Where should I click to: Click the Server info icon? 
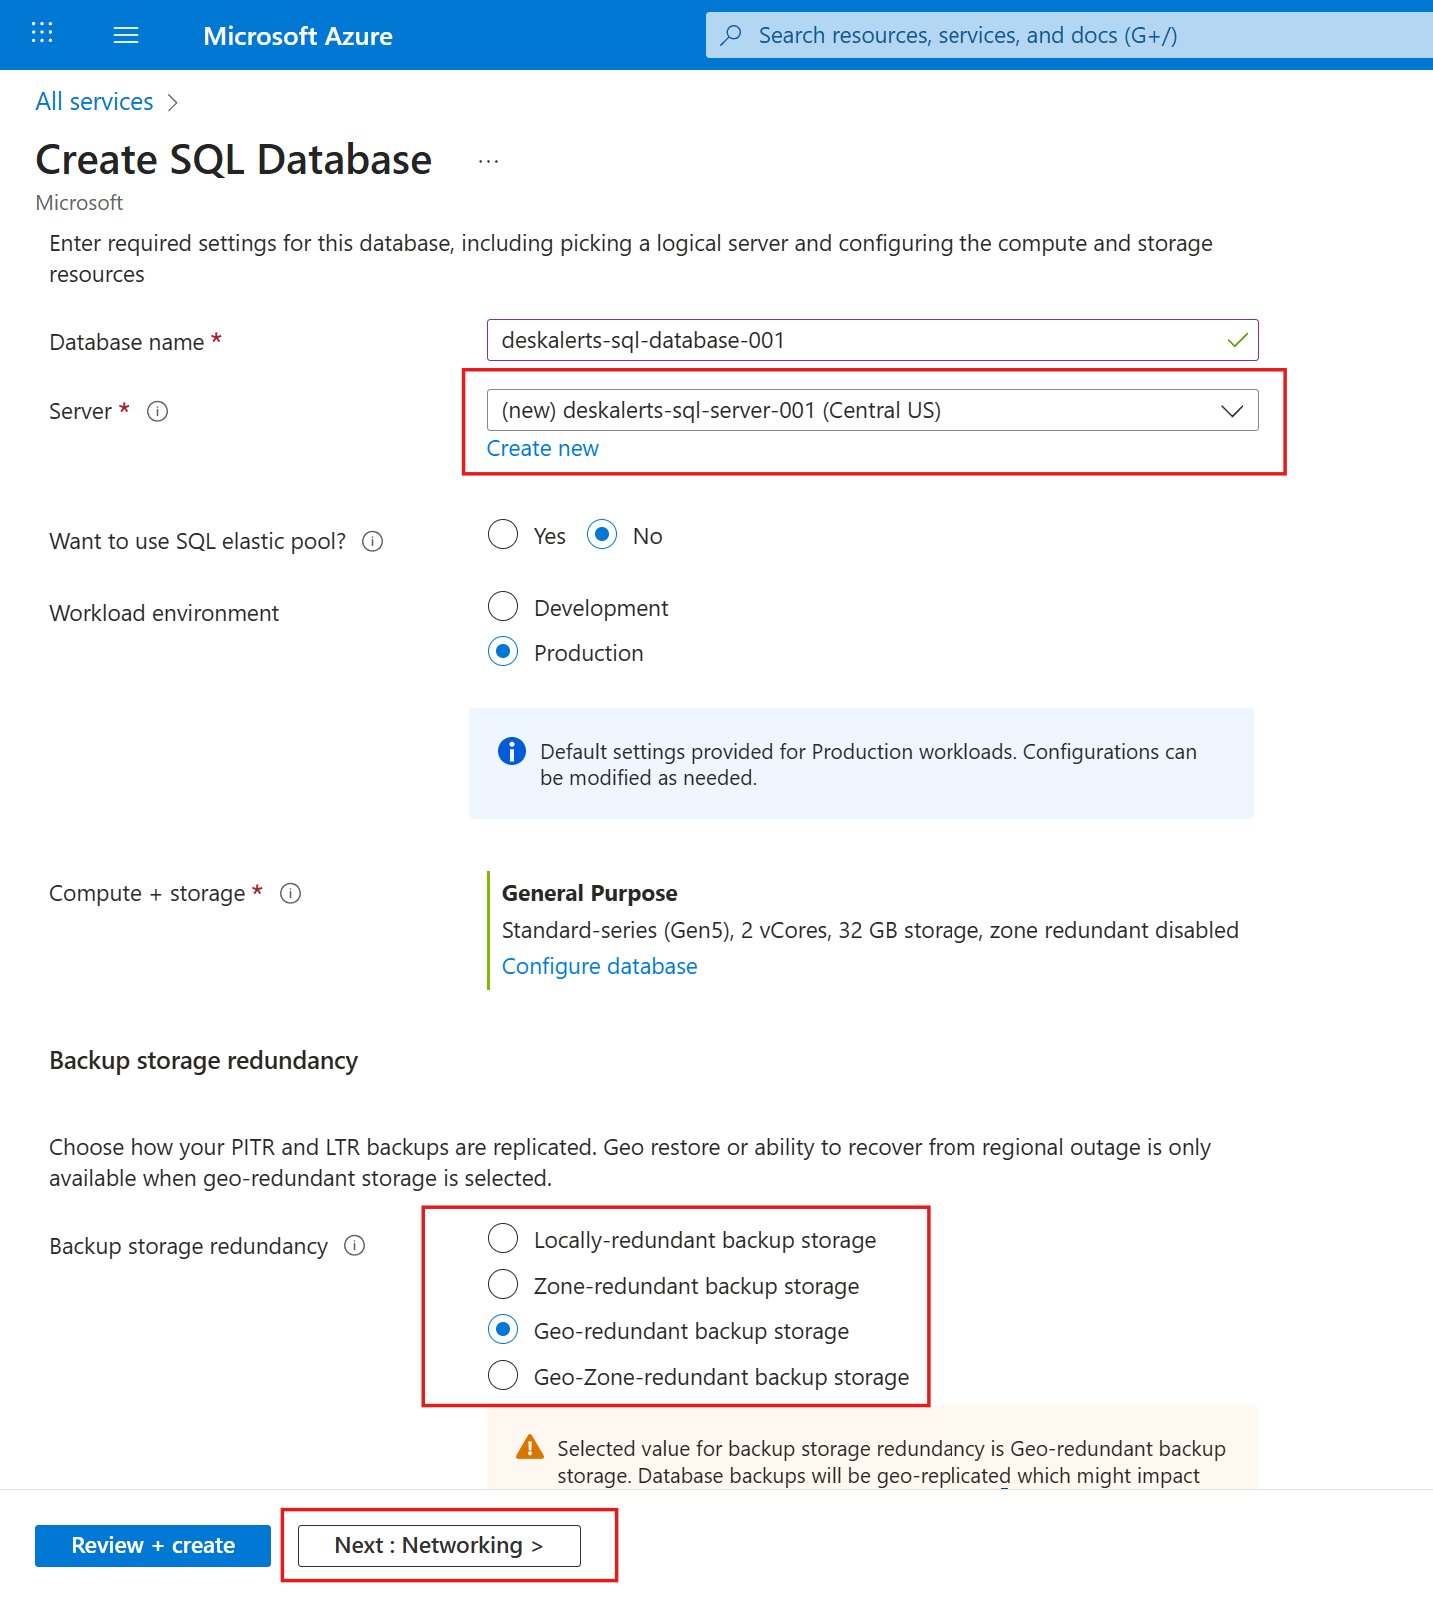click(158, 411)
